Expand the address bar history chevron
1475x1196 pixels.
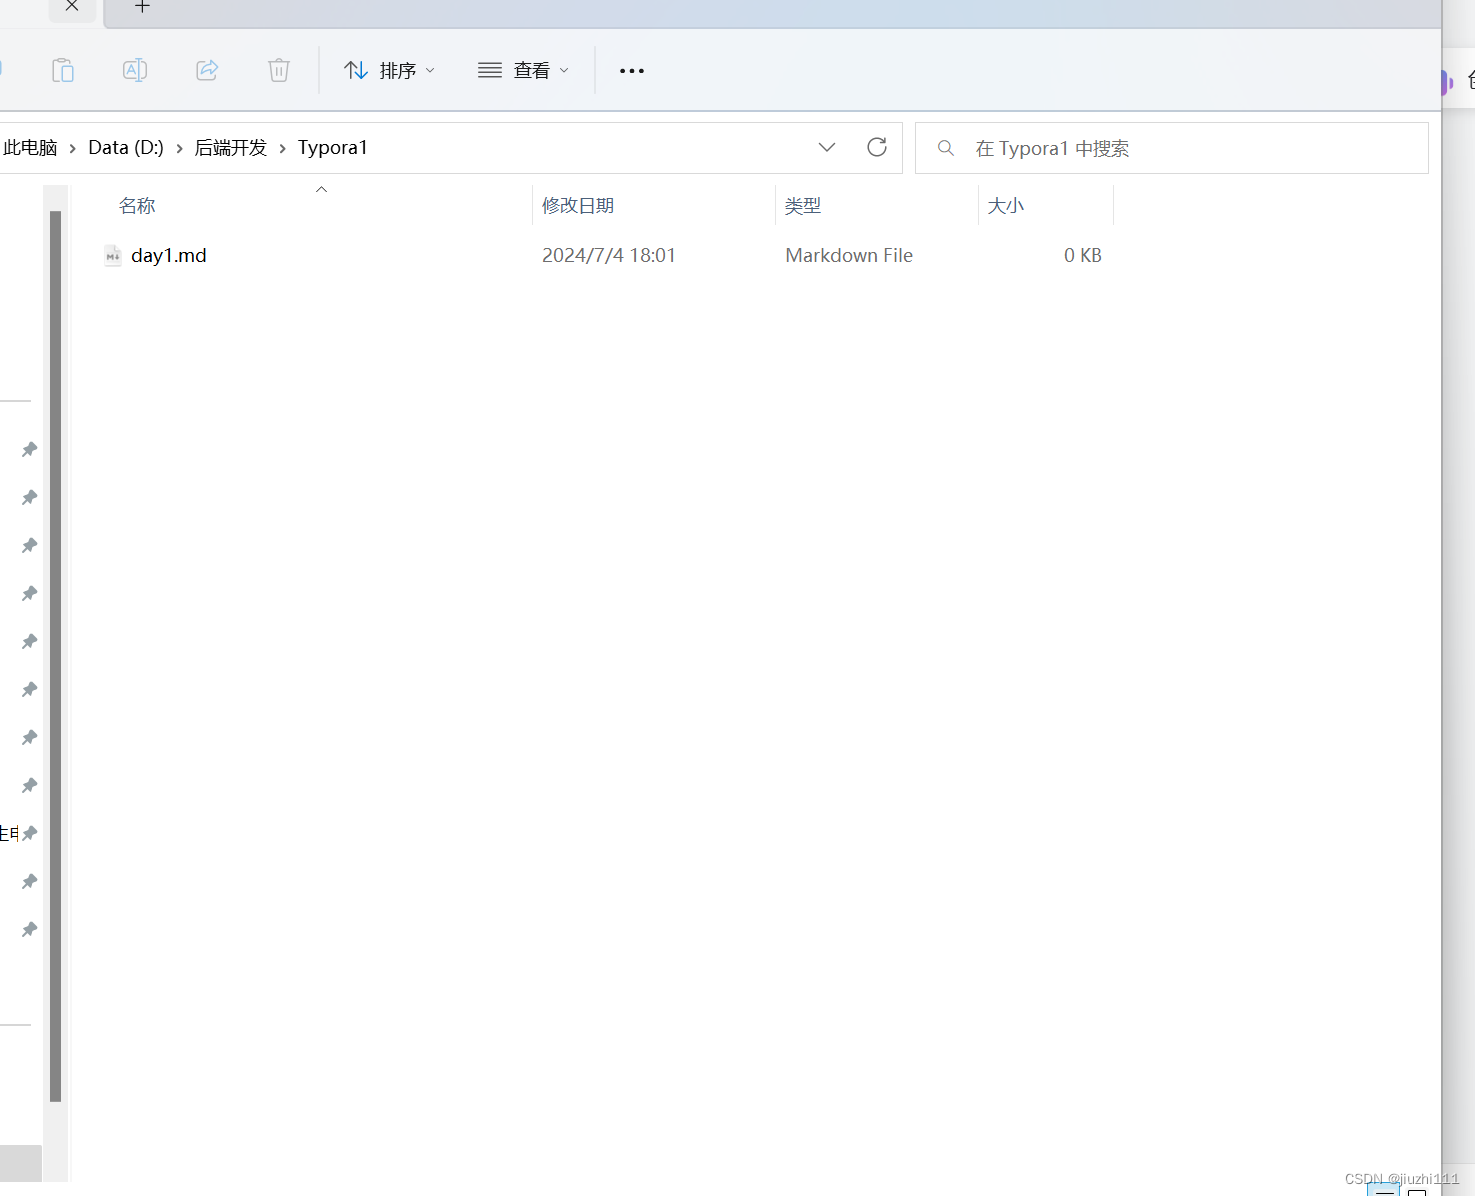pyautogui.click(x=827, y=147)
